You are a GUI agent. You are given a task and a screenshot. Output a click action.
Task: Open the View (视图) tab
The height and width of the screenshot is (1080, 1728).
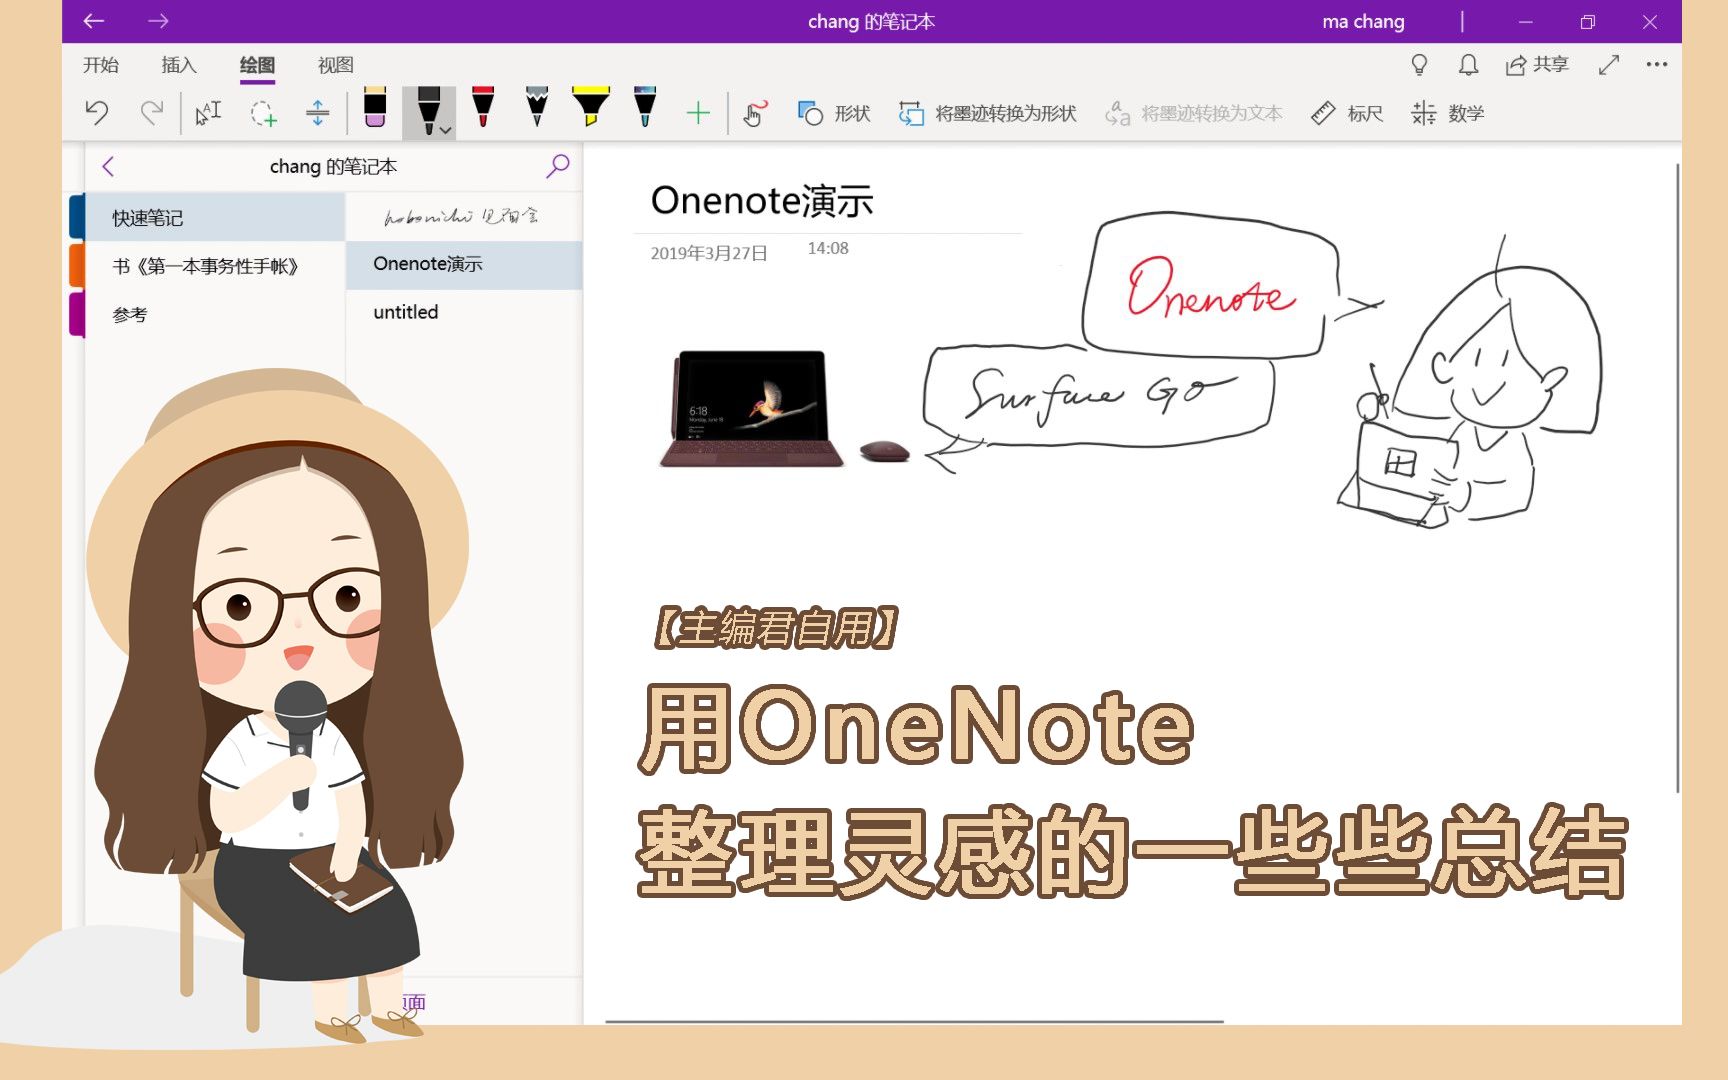[x=336, y=65]
